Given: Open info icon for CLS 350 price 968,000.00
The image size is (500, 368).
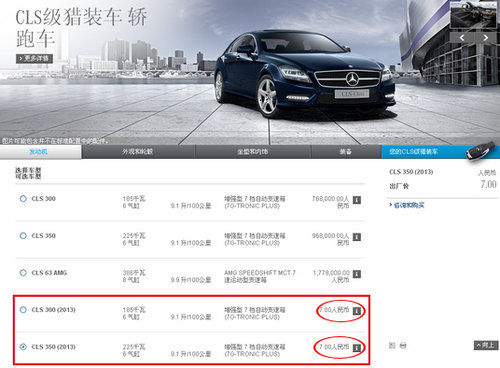Looking at the screenshot, I should 357,237.
